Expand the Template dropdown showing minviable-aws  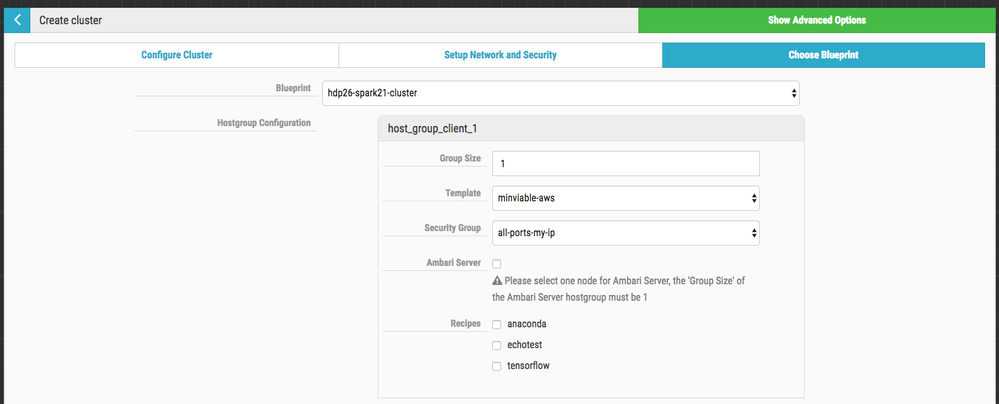pos(625,198)
